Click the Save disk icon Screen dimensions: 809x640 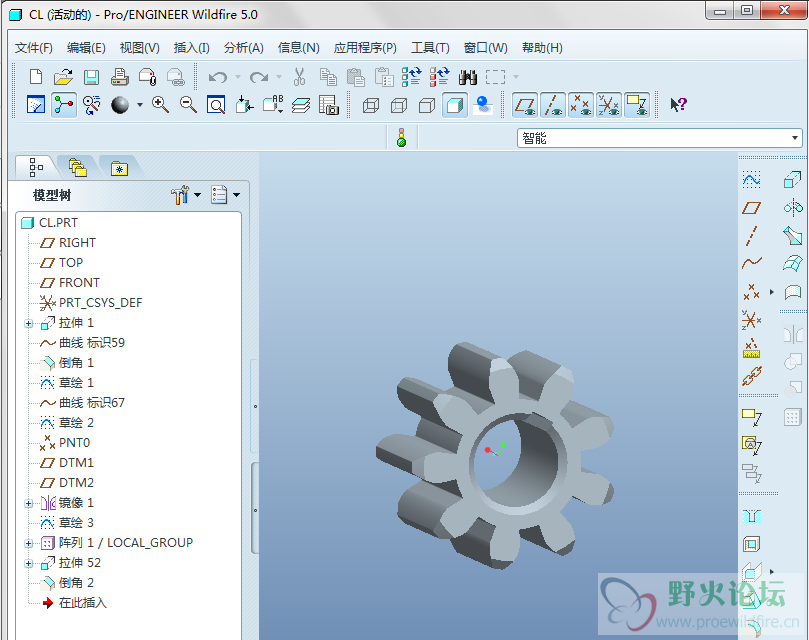[91, 77]
